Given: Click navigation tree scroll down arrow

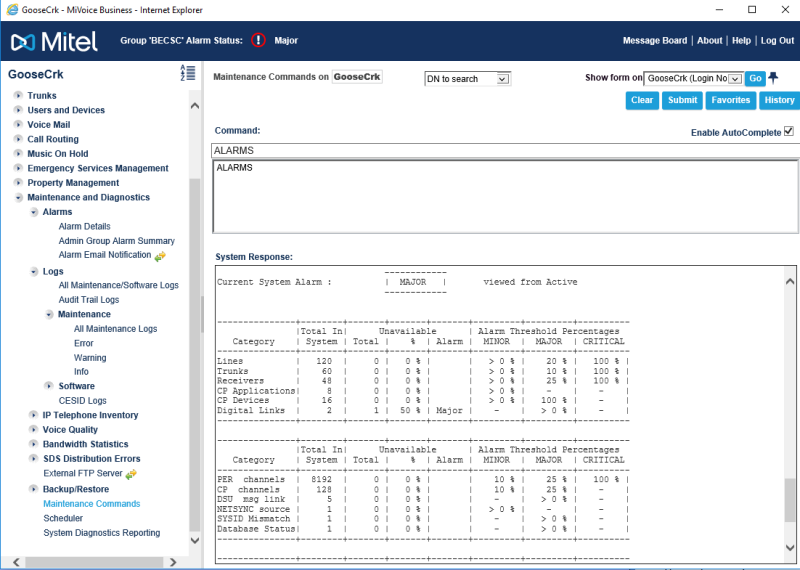Looking at the screenshot, I should (194, 540).
